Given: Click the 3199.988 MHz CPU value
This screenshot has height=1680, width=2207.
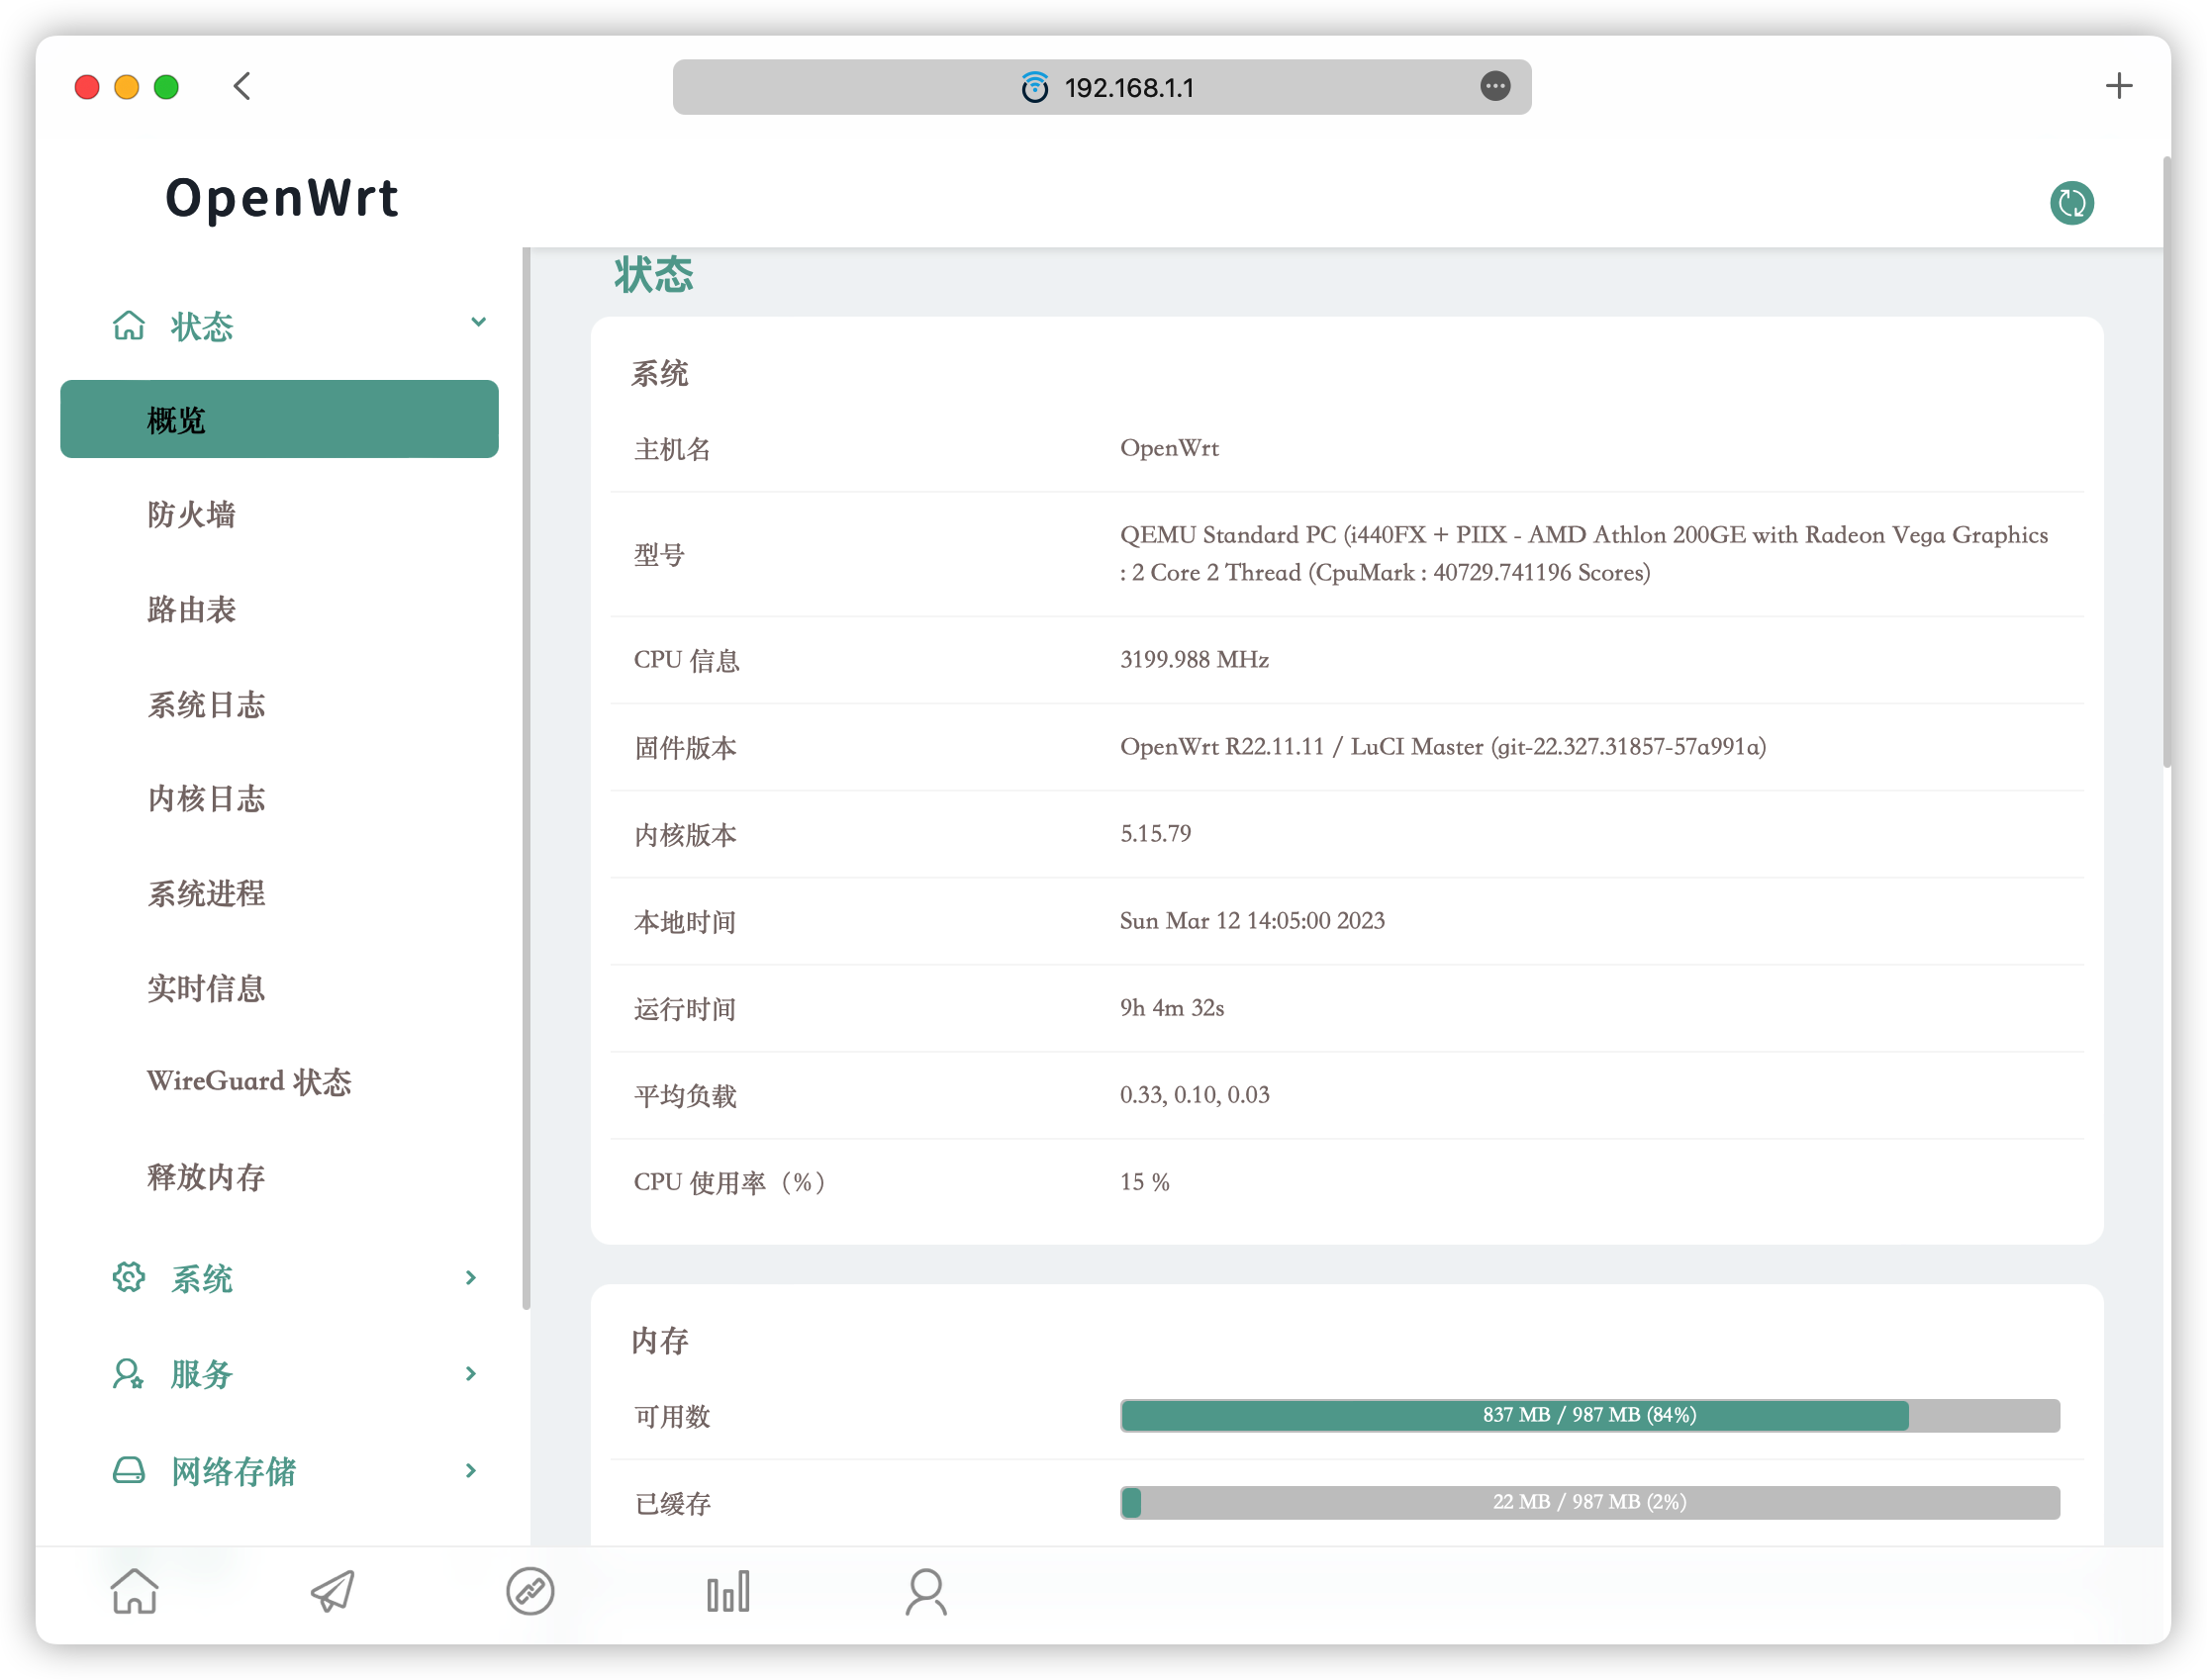Looking at the screenshot, I should point(1194,659).
